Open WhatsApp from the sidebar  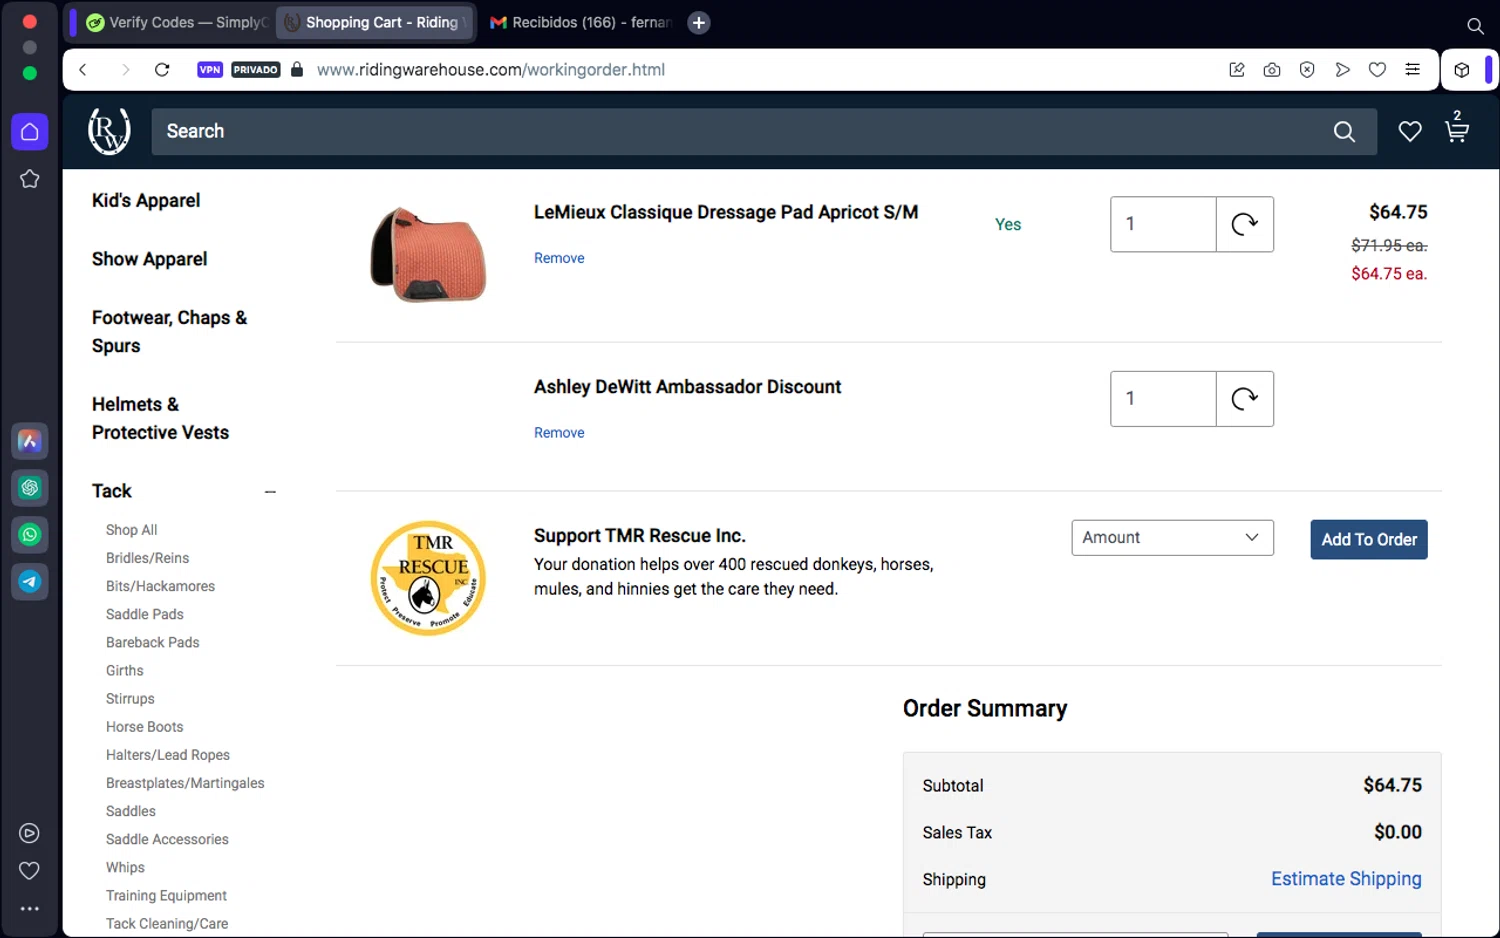coord(30,535)
